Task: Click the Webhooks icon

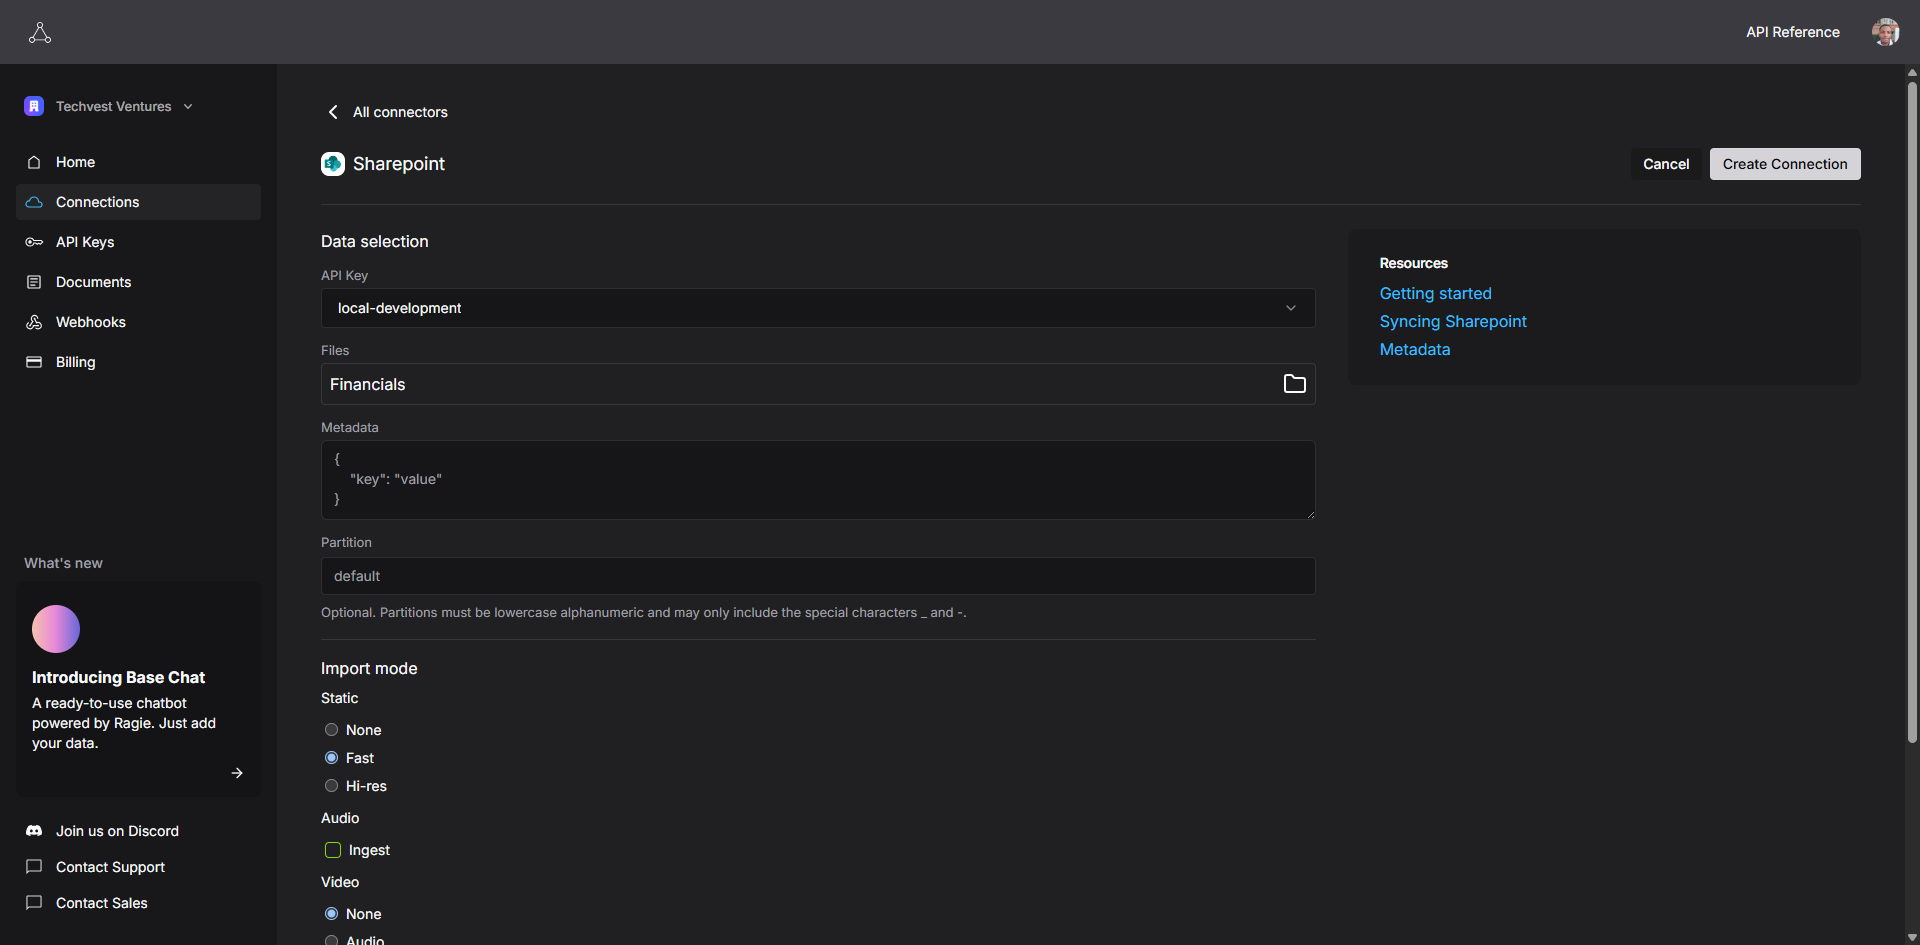Action: coord(34,322)
